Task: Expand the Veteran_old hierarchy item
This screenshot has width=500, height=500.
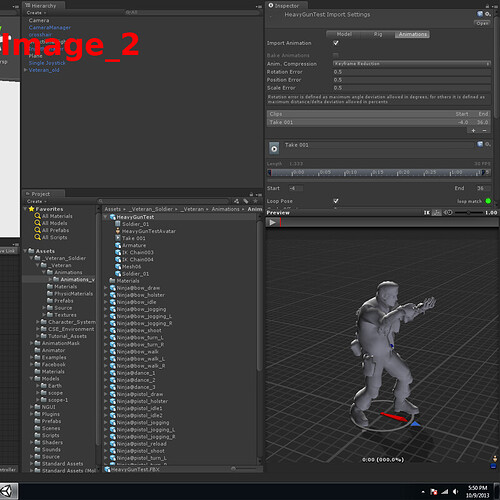Action: [x=26, y=70]
